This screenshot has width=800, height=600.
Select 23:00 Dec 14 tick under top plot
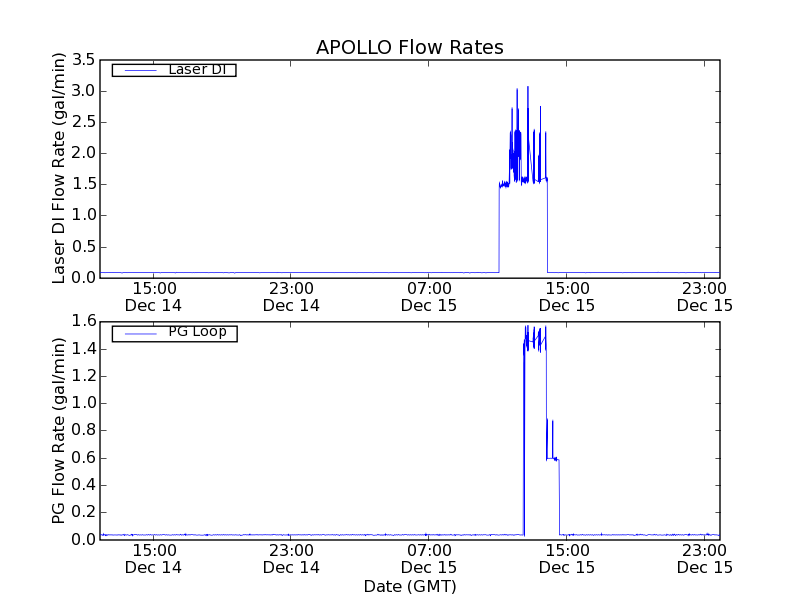290,296
